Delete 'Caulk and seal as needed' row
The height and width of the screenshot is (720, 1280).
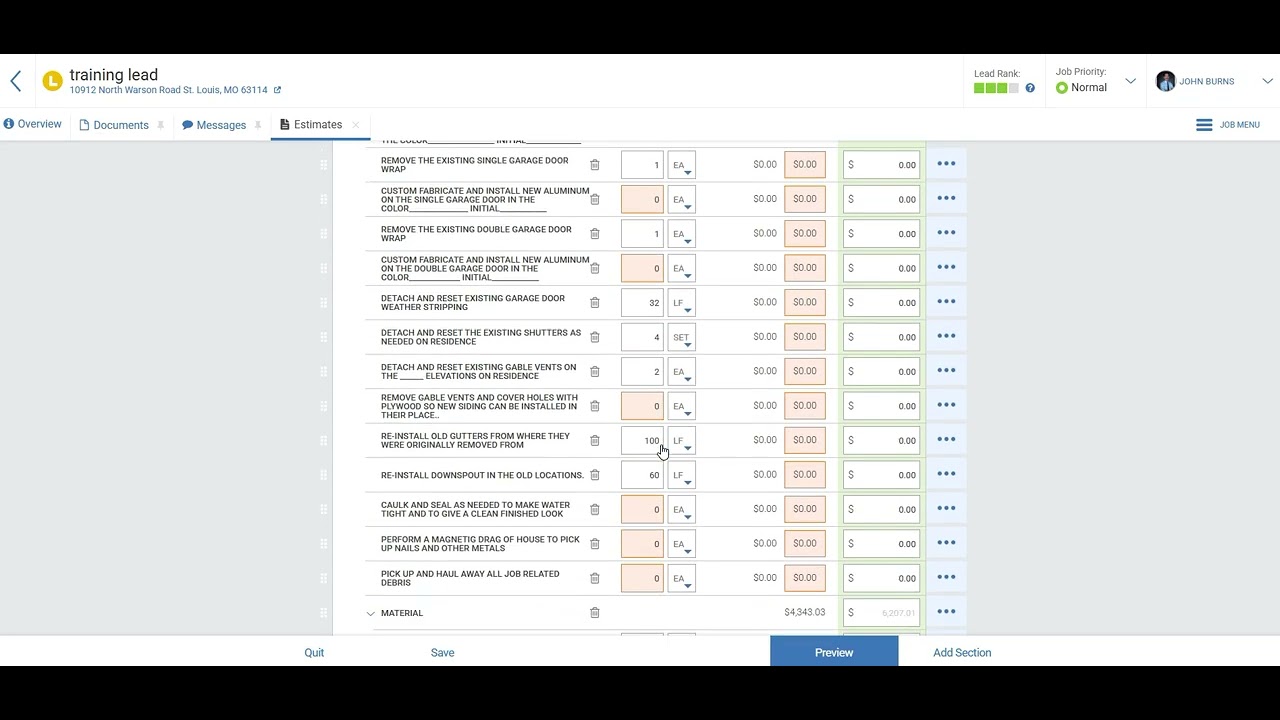coord(594,510)
